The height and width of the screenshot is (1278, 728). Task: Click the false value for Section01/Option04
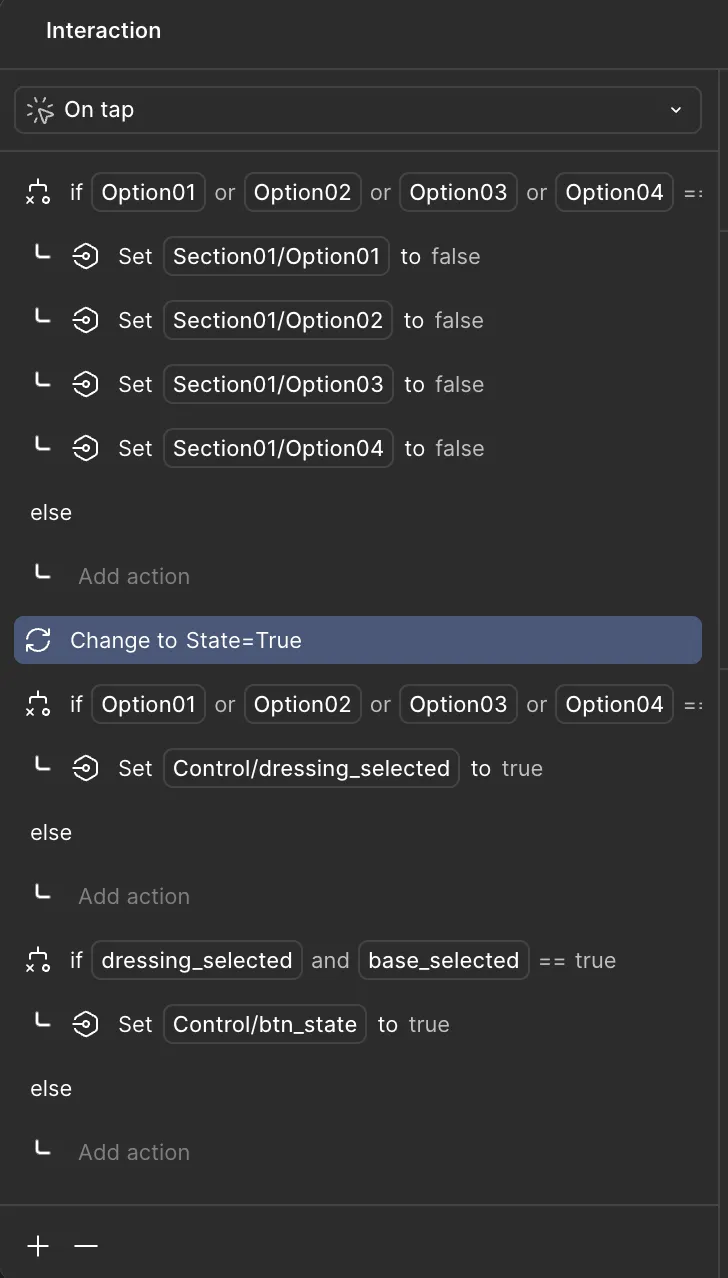(x=459, y=449)
